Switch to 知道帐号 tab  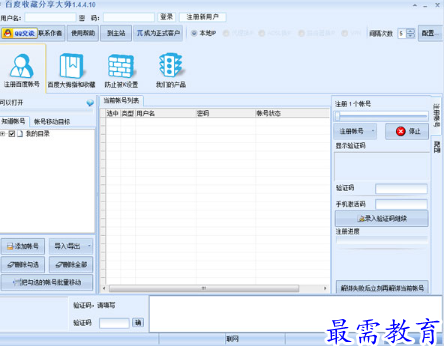[x=14, y=121]
